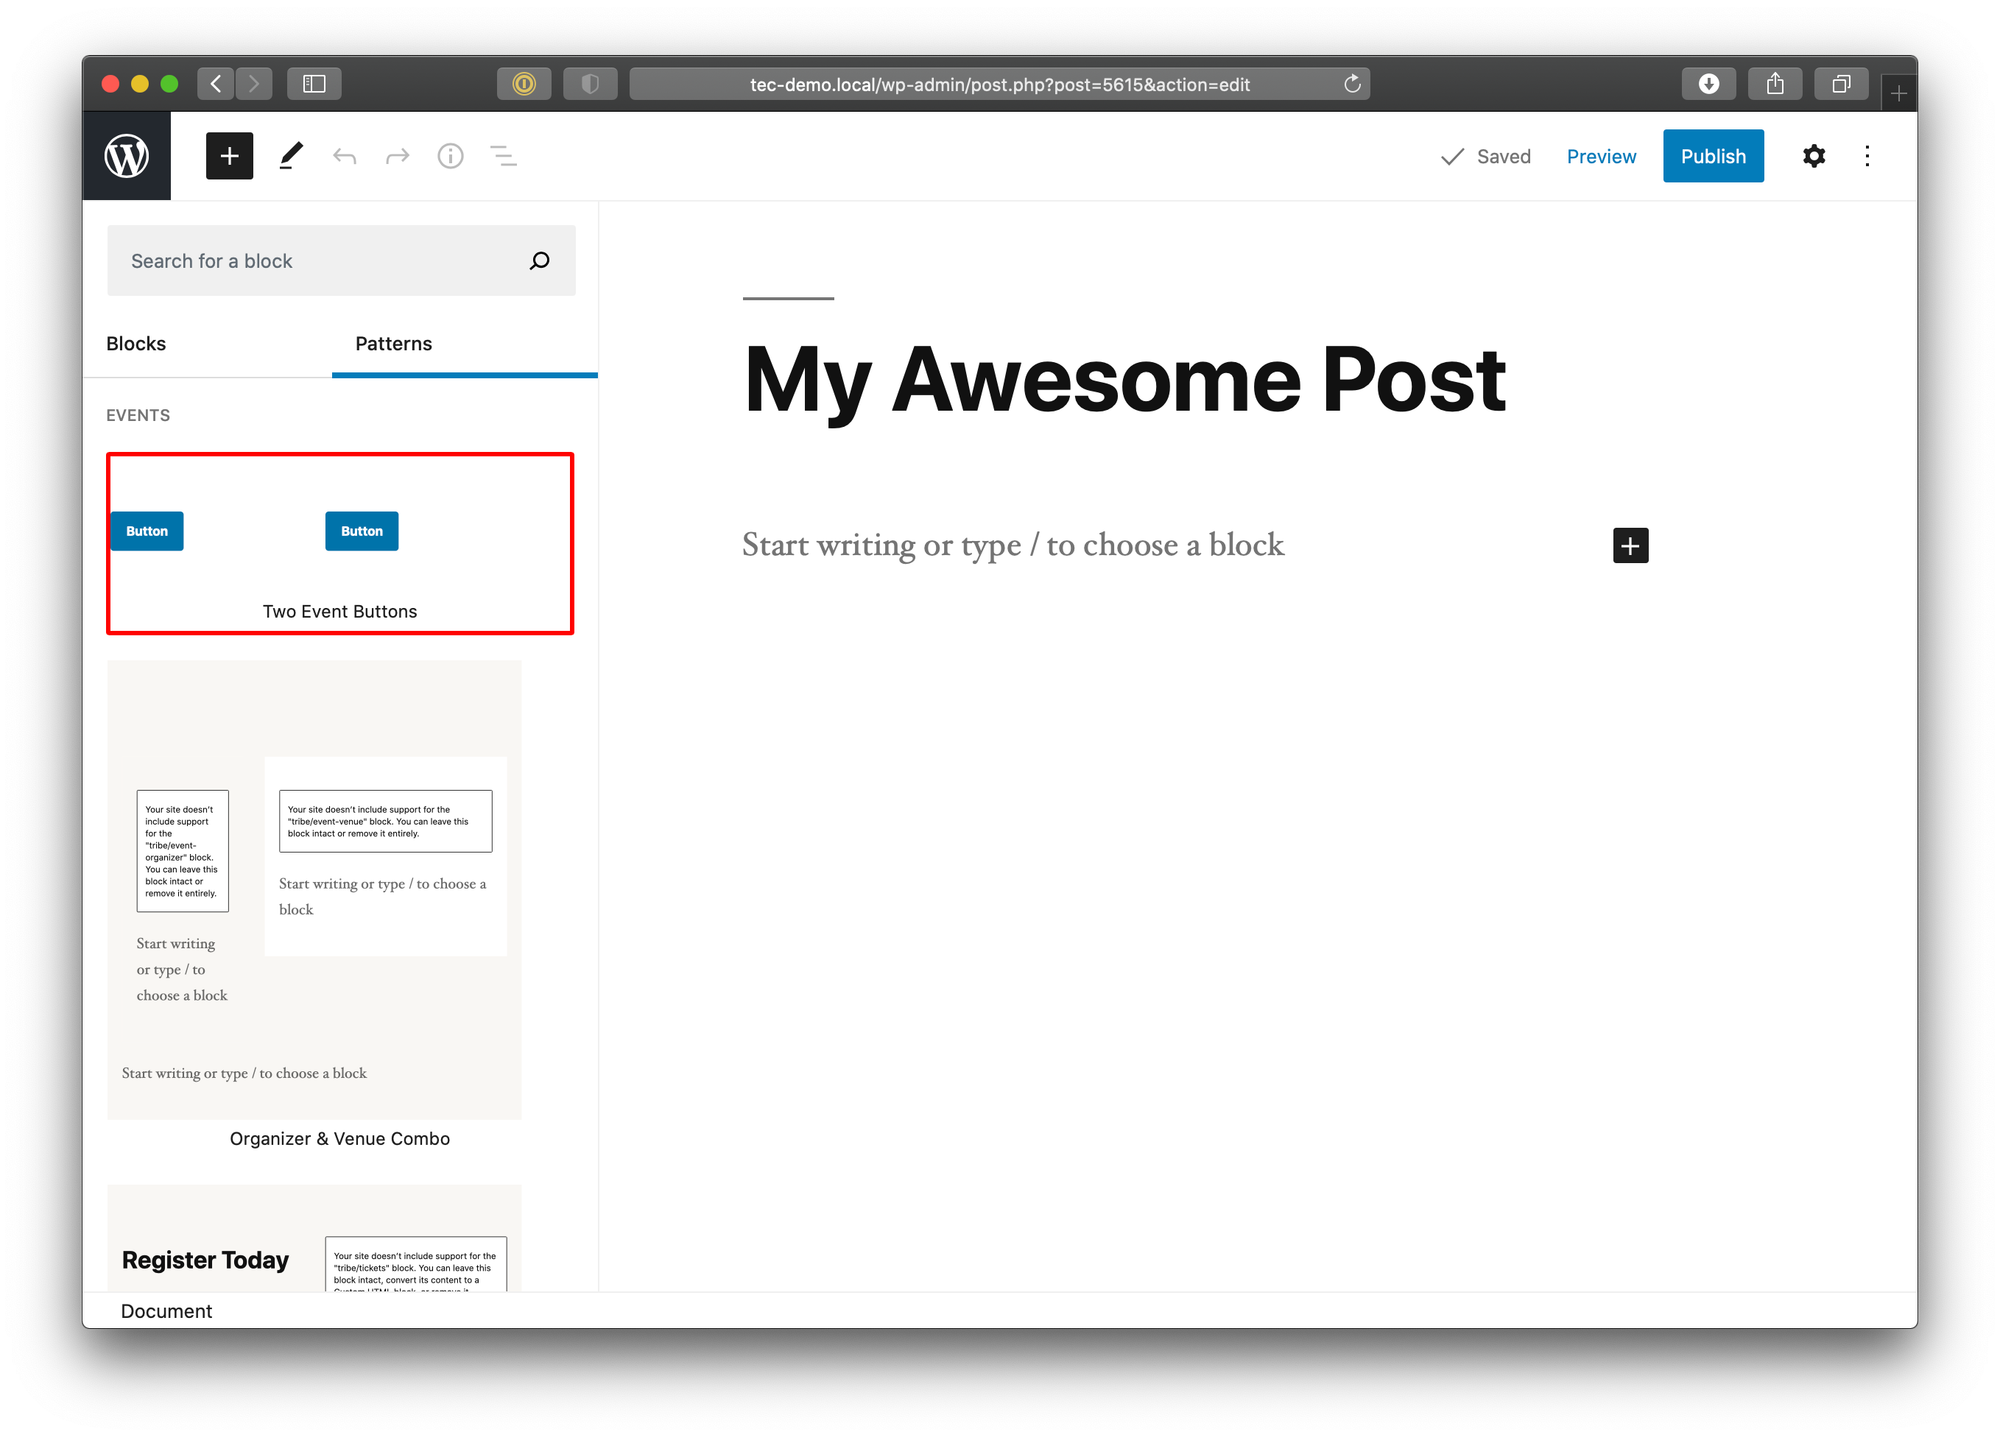Open the block inserter with the plus icon
The width and height of the screenshot is (2000, 1437).
pos(229,156)
